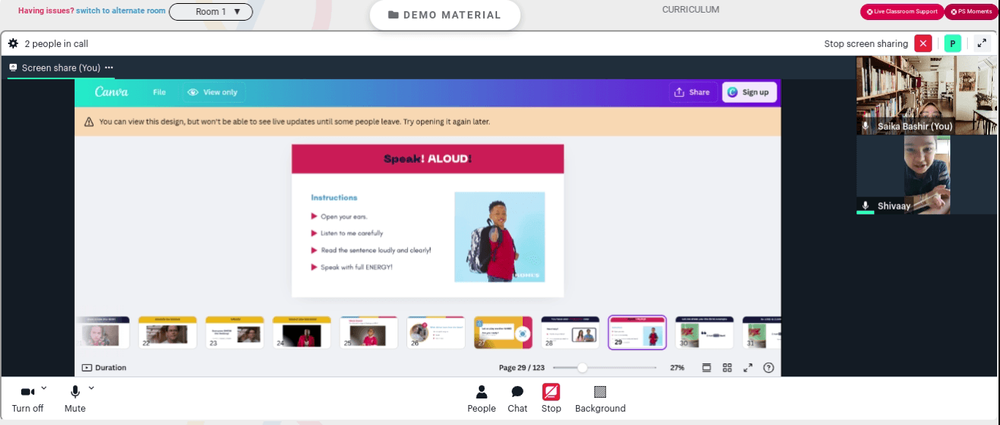The image size is (1000, 425).
Task: Open Screen share tab options menu
Action: pos(109,68)
